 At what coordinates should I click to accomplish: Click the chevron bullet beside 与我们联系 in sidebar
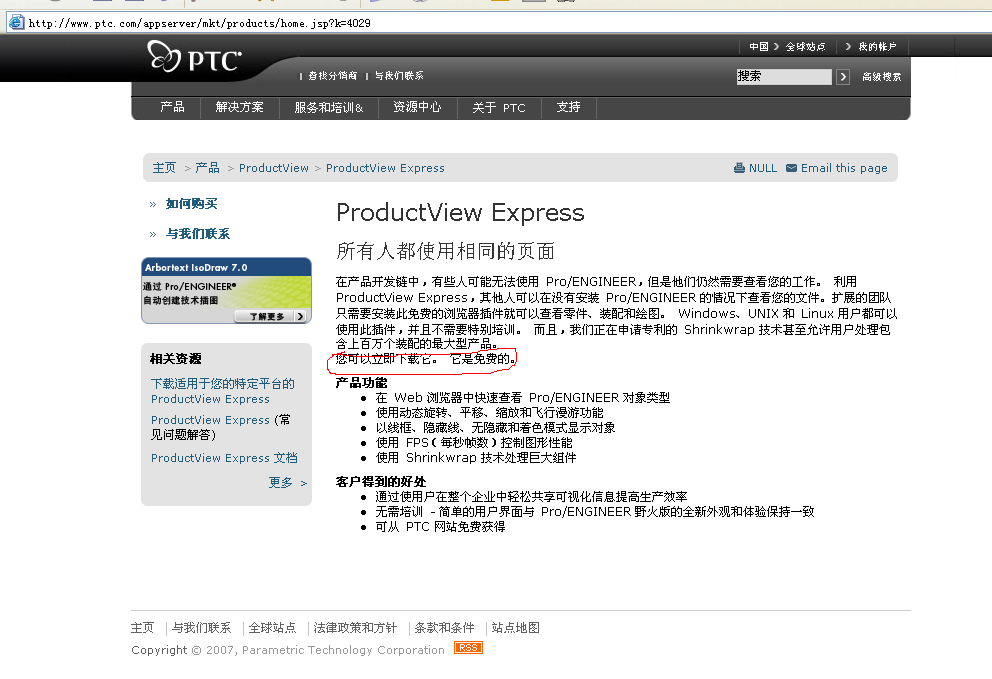point(152,235)
